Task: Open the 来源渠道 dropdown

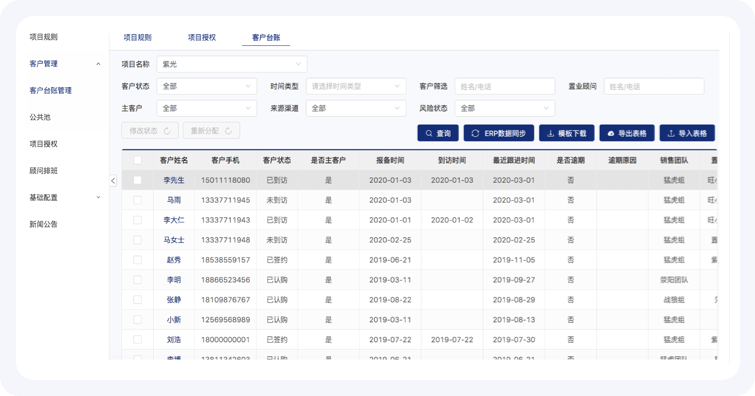Action: click(355, 108)
